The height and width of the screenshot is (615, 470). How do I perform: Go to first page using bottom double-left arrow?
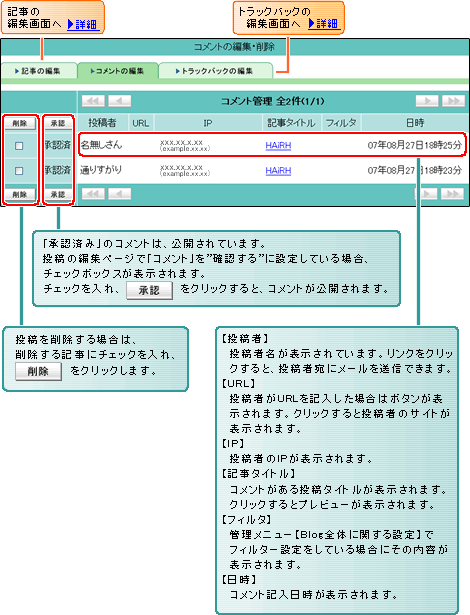point(93,194)
